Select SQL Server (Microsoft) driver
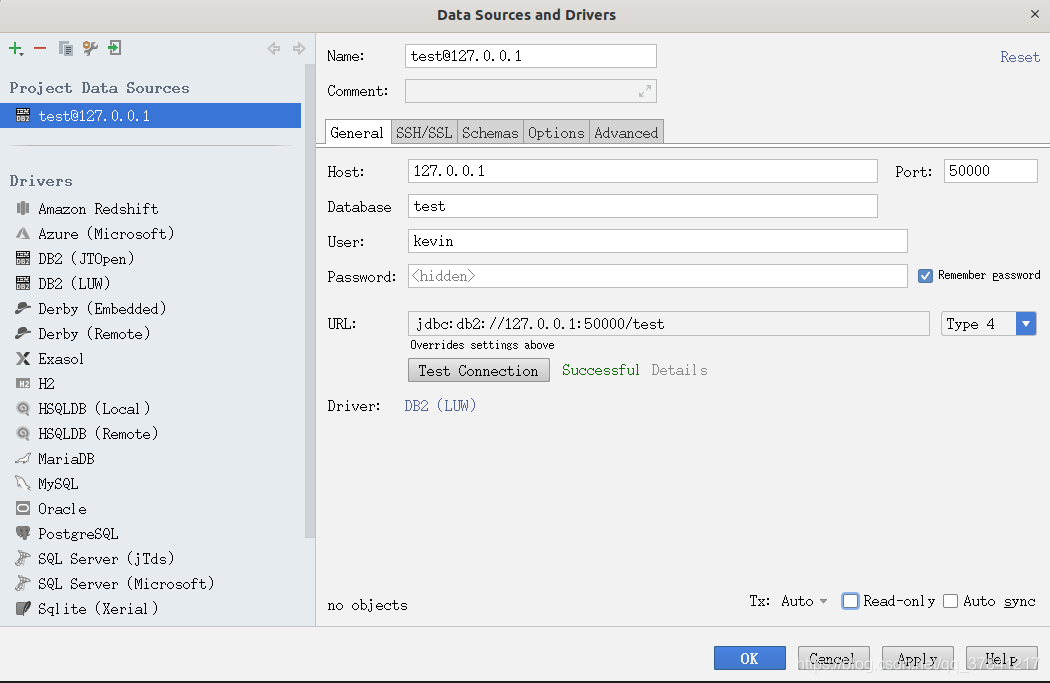This screenshot has width=1050, height=683. 115,584
